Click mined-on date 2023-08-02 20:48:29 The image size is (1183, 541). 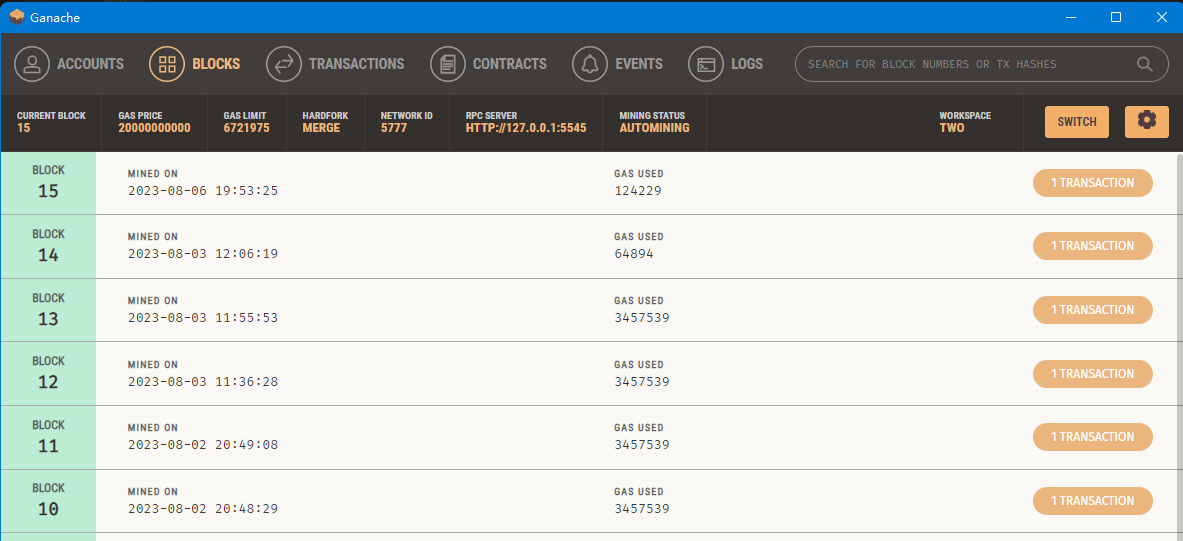(x=203, y=509)
